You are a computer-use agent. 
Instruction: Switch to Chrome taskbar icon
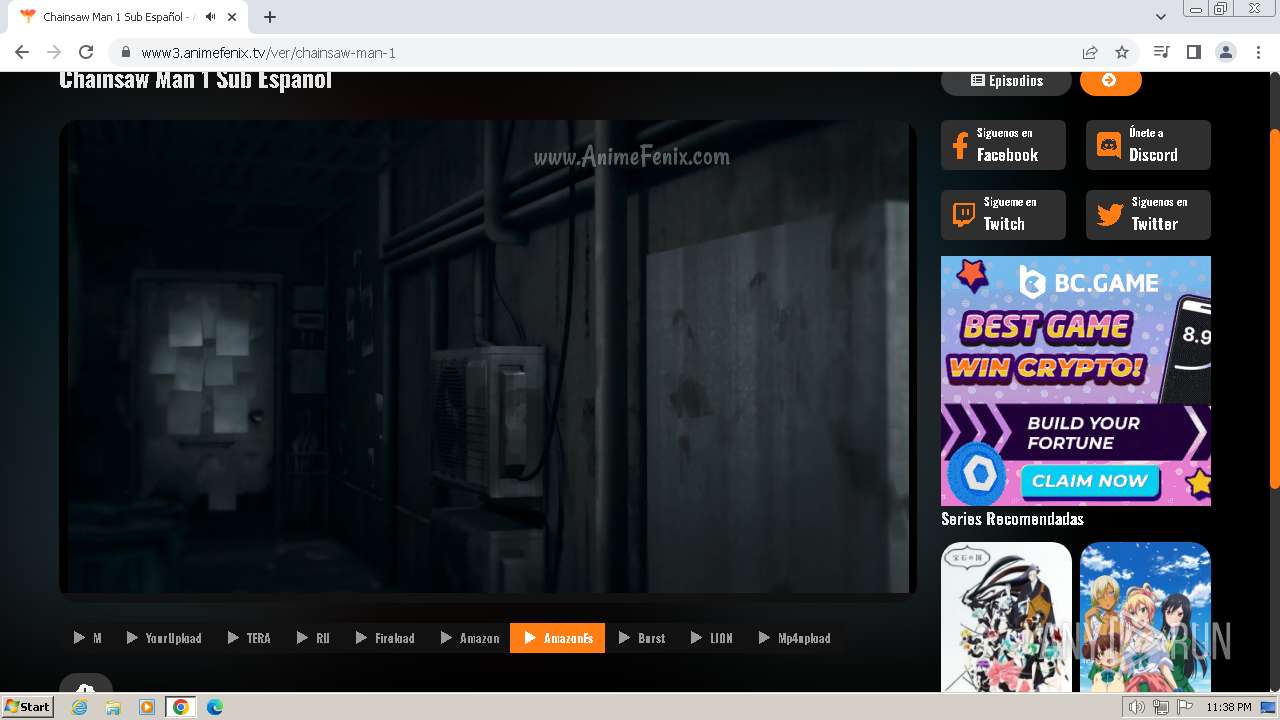pyautogui.click(x=181, y=707)
